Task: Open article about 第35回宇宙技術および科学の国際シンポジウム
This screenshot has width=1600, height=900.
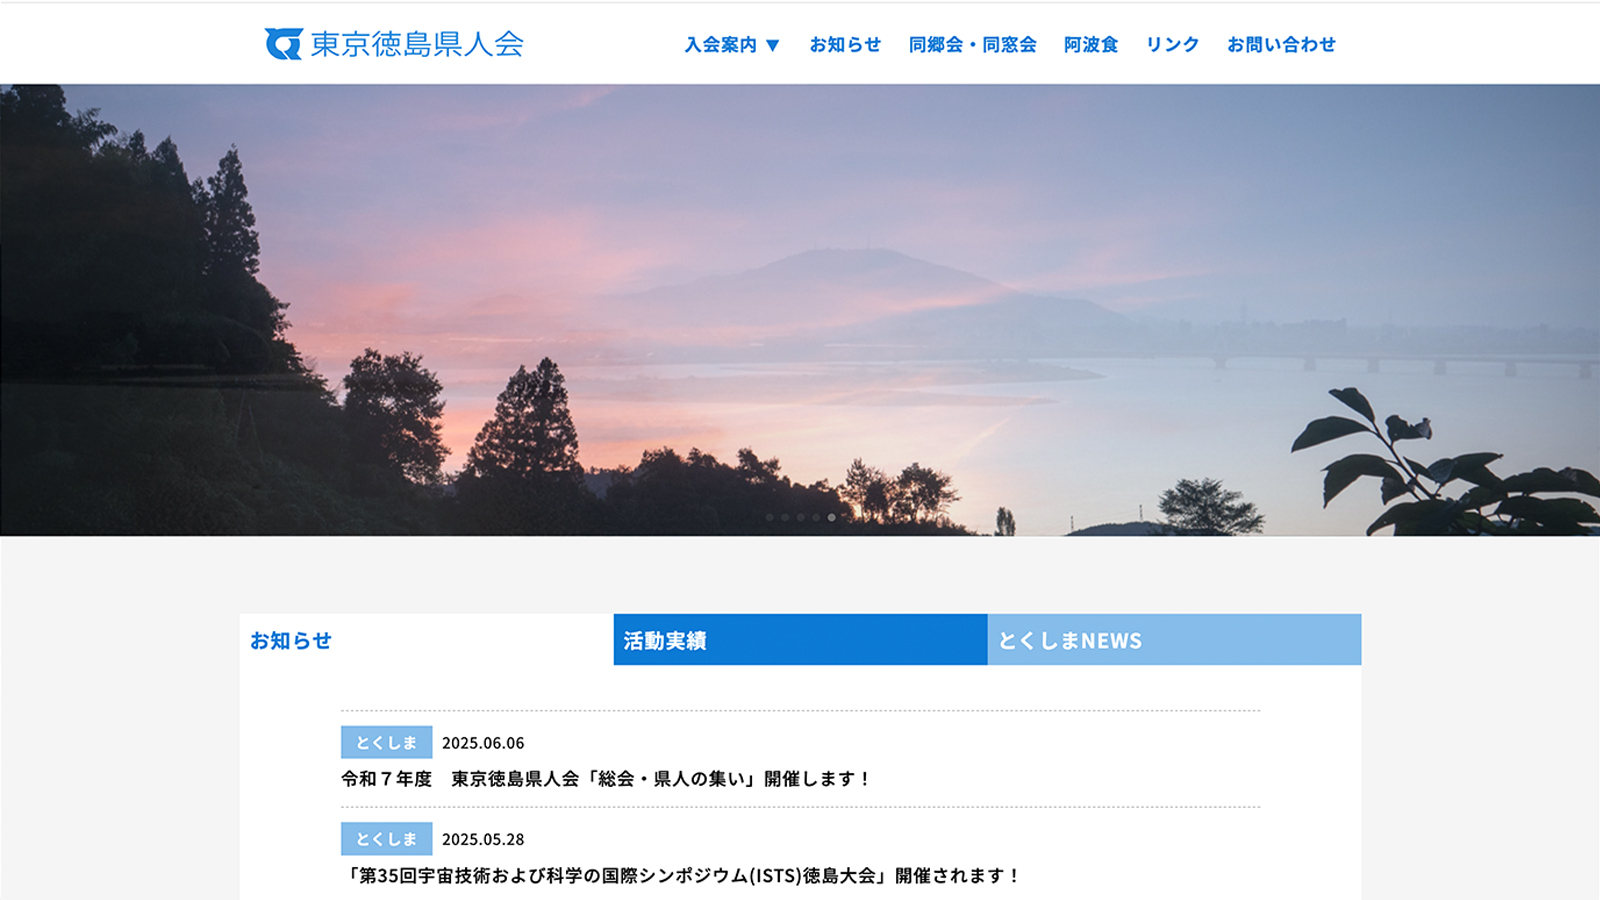Action: coord(681,876)
